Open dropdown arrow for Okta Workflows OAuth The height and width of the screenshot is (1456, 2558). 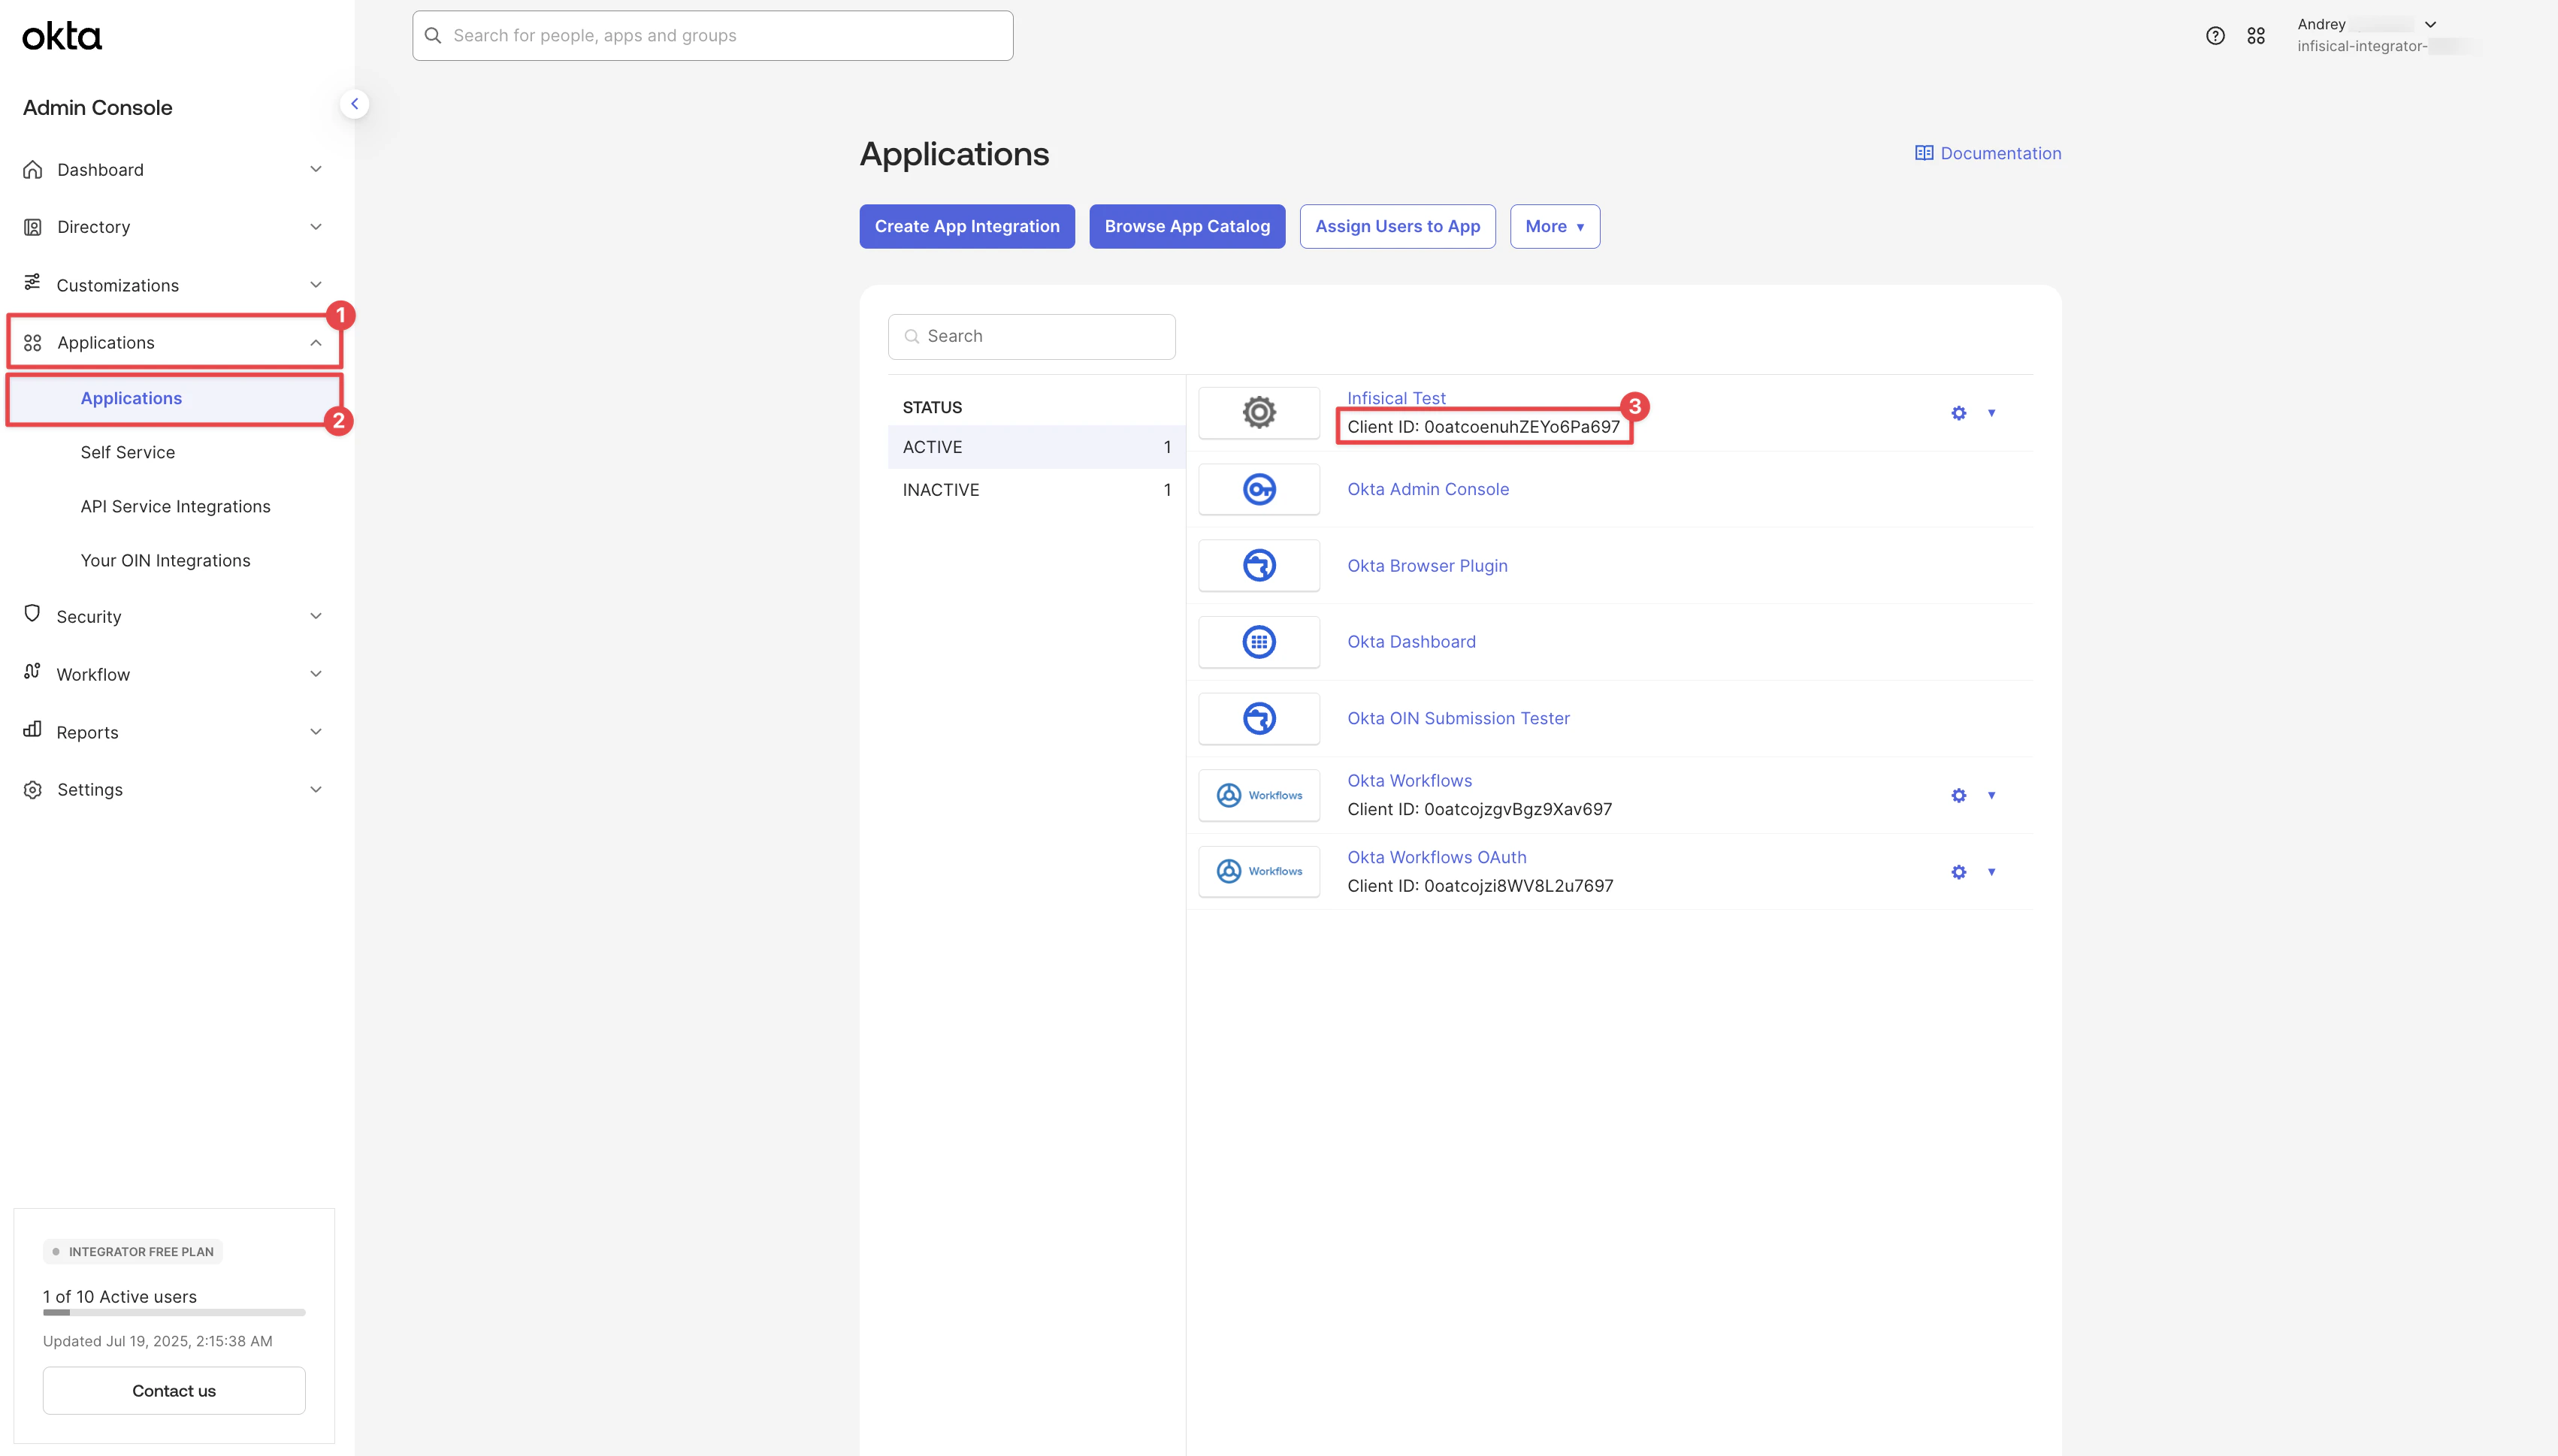point(1991,872)
